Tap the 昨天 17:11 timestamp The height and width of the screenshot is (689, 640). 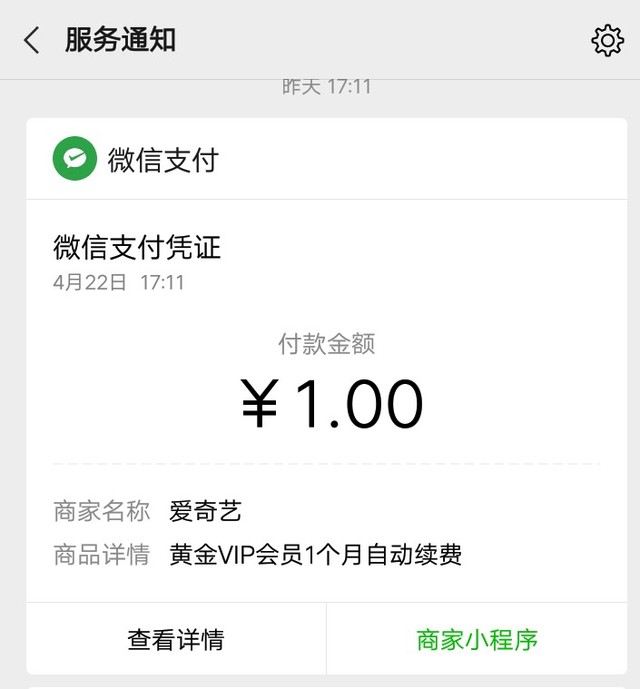(326, 87)
